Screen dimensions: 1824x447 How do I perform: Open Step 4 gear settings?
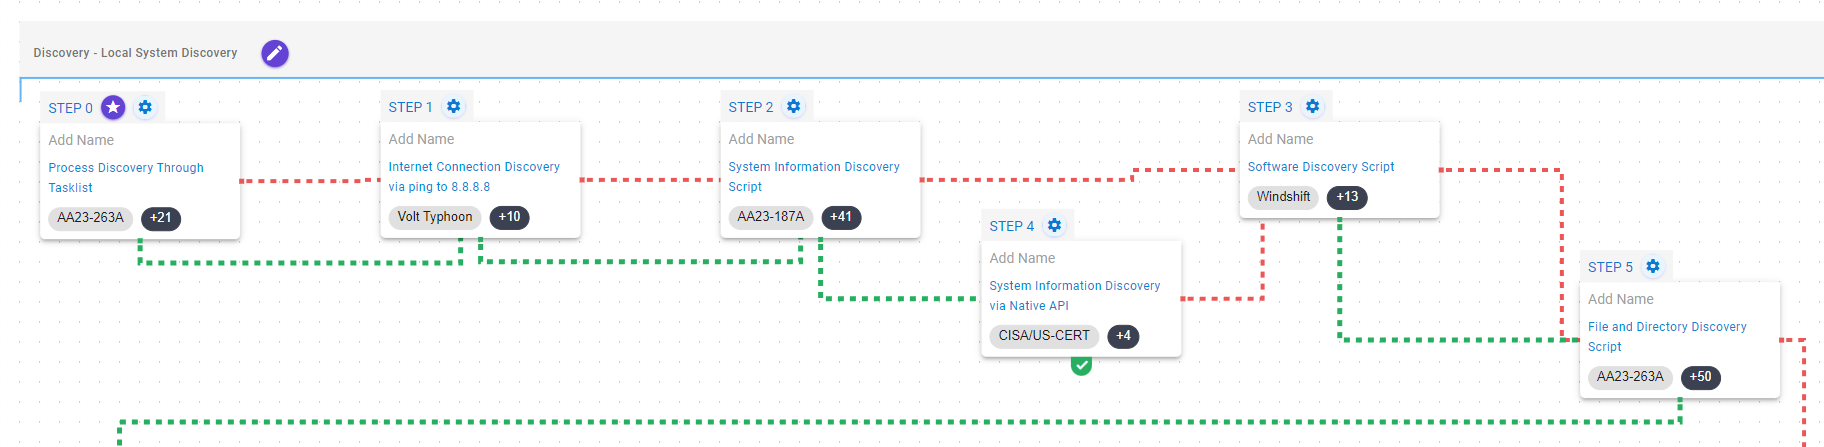click(x=1055, y=225)
